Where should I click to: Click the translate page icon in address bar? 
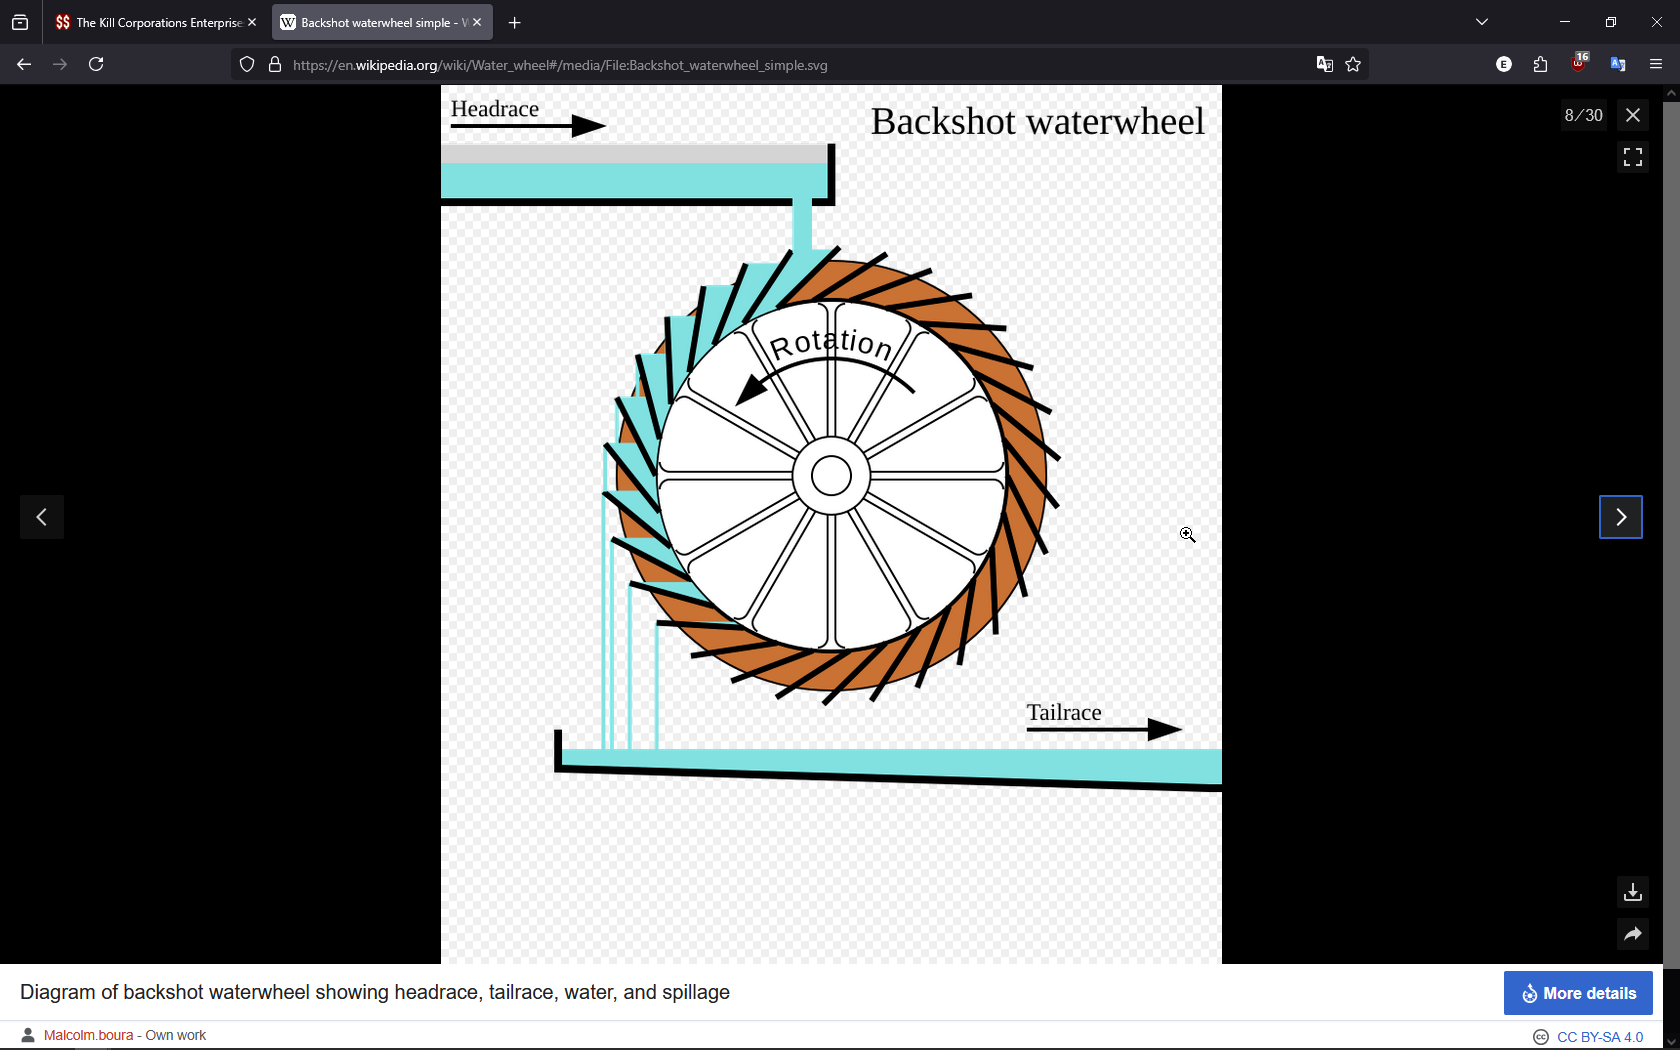pyautogui.click(x=1325, y=65)
